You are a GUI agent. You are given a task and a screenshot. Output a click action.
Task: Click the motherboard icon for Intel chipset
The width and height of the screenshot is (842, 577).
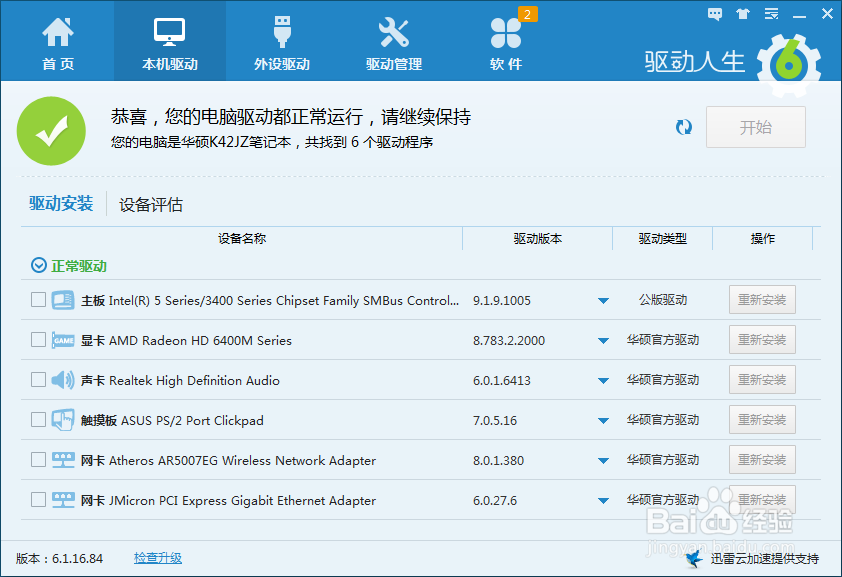(x=63, y=300)
